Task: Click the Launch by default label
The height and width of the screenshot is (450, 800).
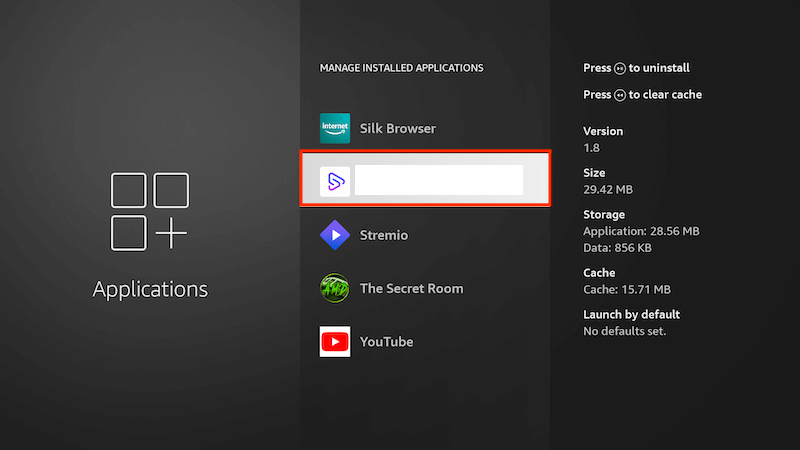Action: point(632,314)
